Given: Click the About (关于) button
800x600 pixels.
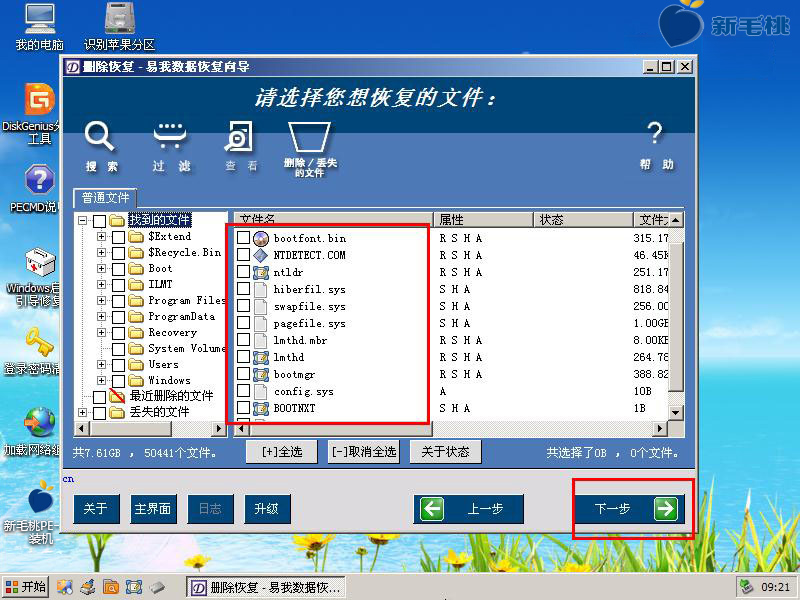Looking at the screenshot, I should coord(96,509).
